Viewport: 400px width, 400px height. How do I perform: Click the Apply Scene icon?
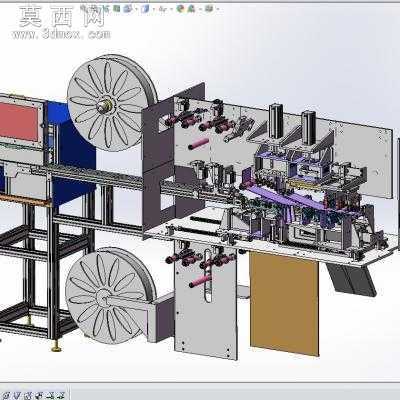(x=191, y=9)
